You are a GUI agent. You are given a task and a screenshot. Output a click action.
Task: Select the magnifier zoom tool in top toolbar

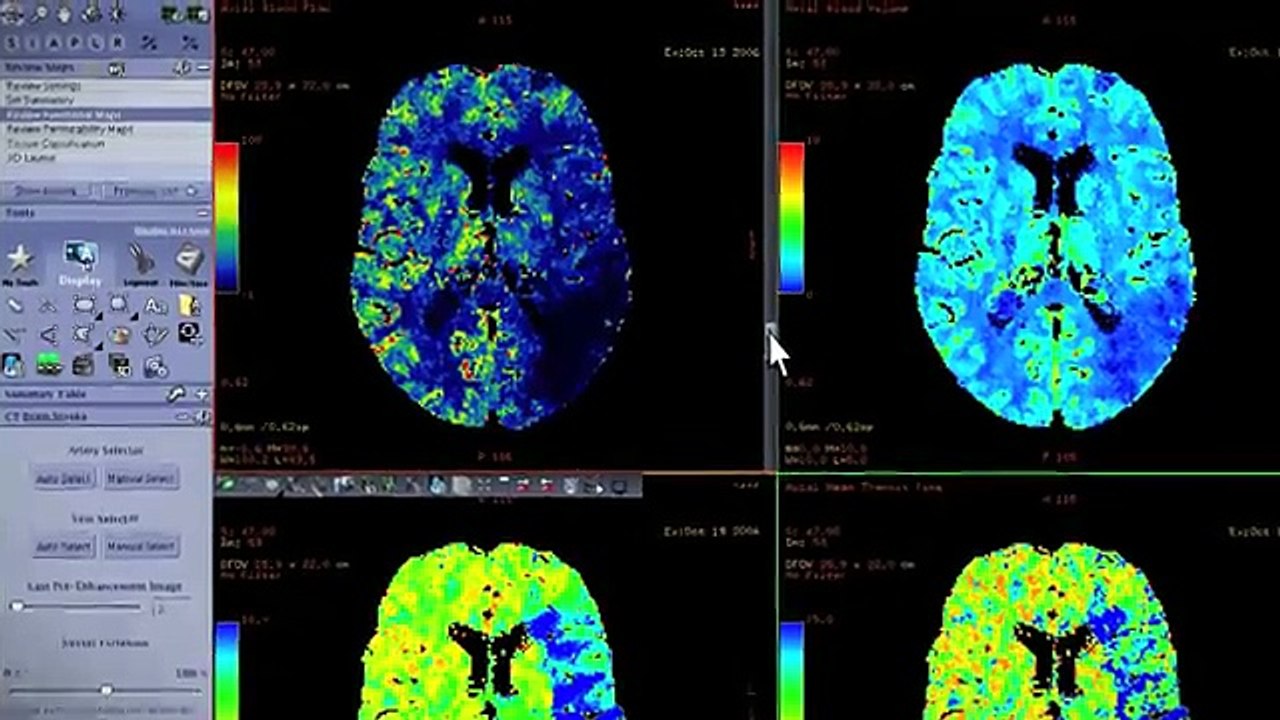coord(40,13)
